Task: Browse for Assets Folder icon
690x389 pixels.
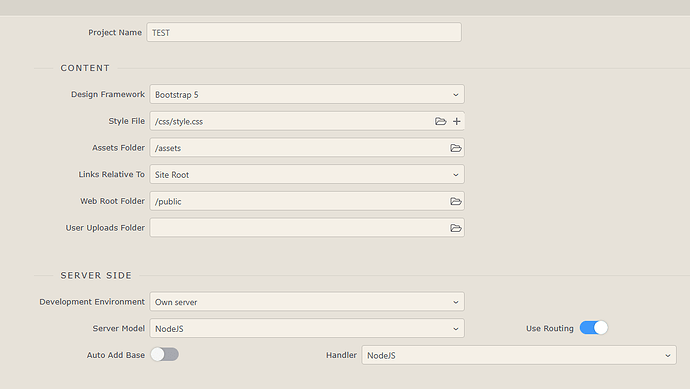Action: click(x=455, y=148)
